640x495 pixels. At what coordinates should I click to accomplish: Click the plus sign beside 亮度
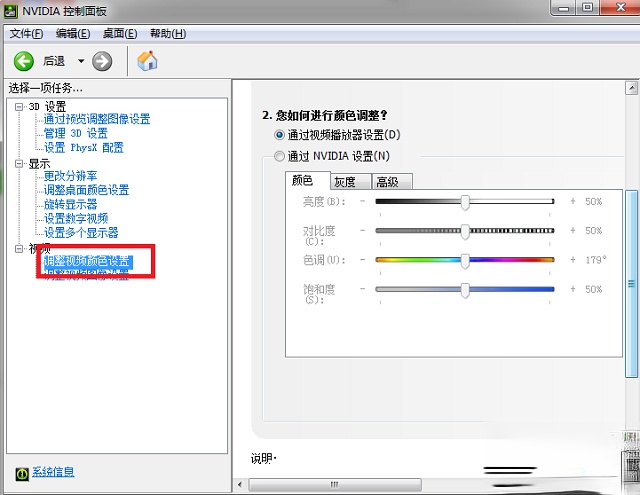(573, 201)
